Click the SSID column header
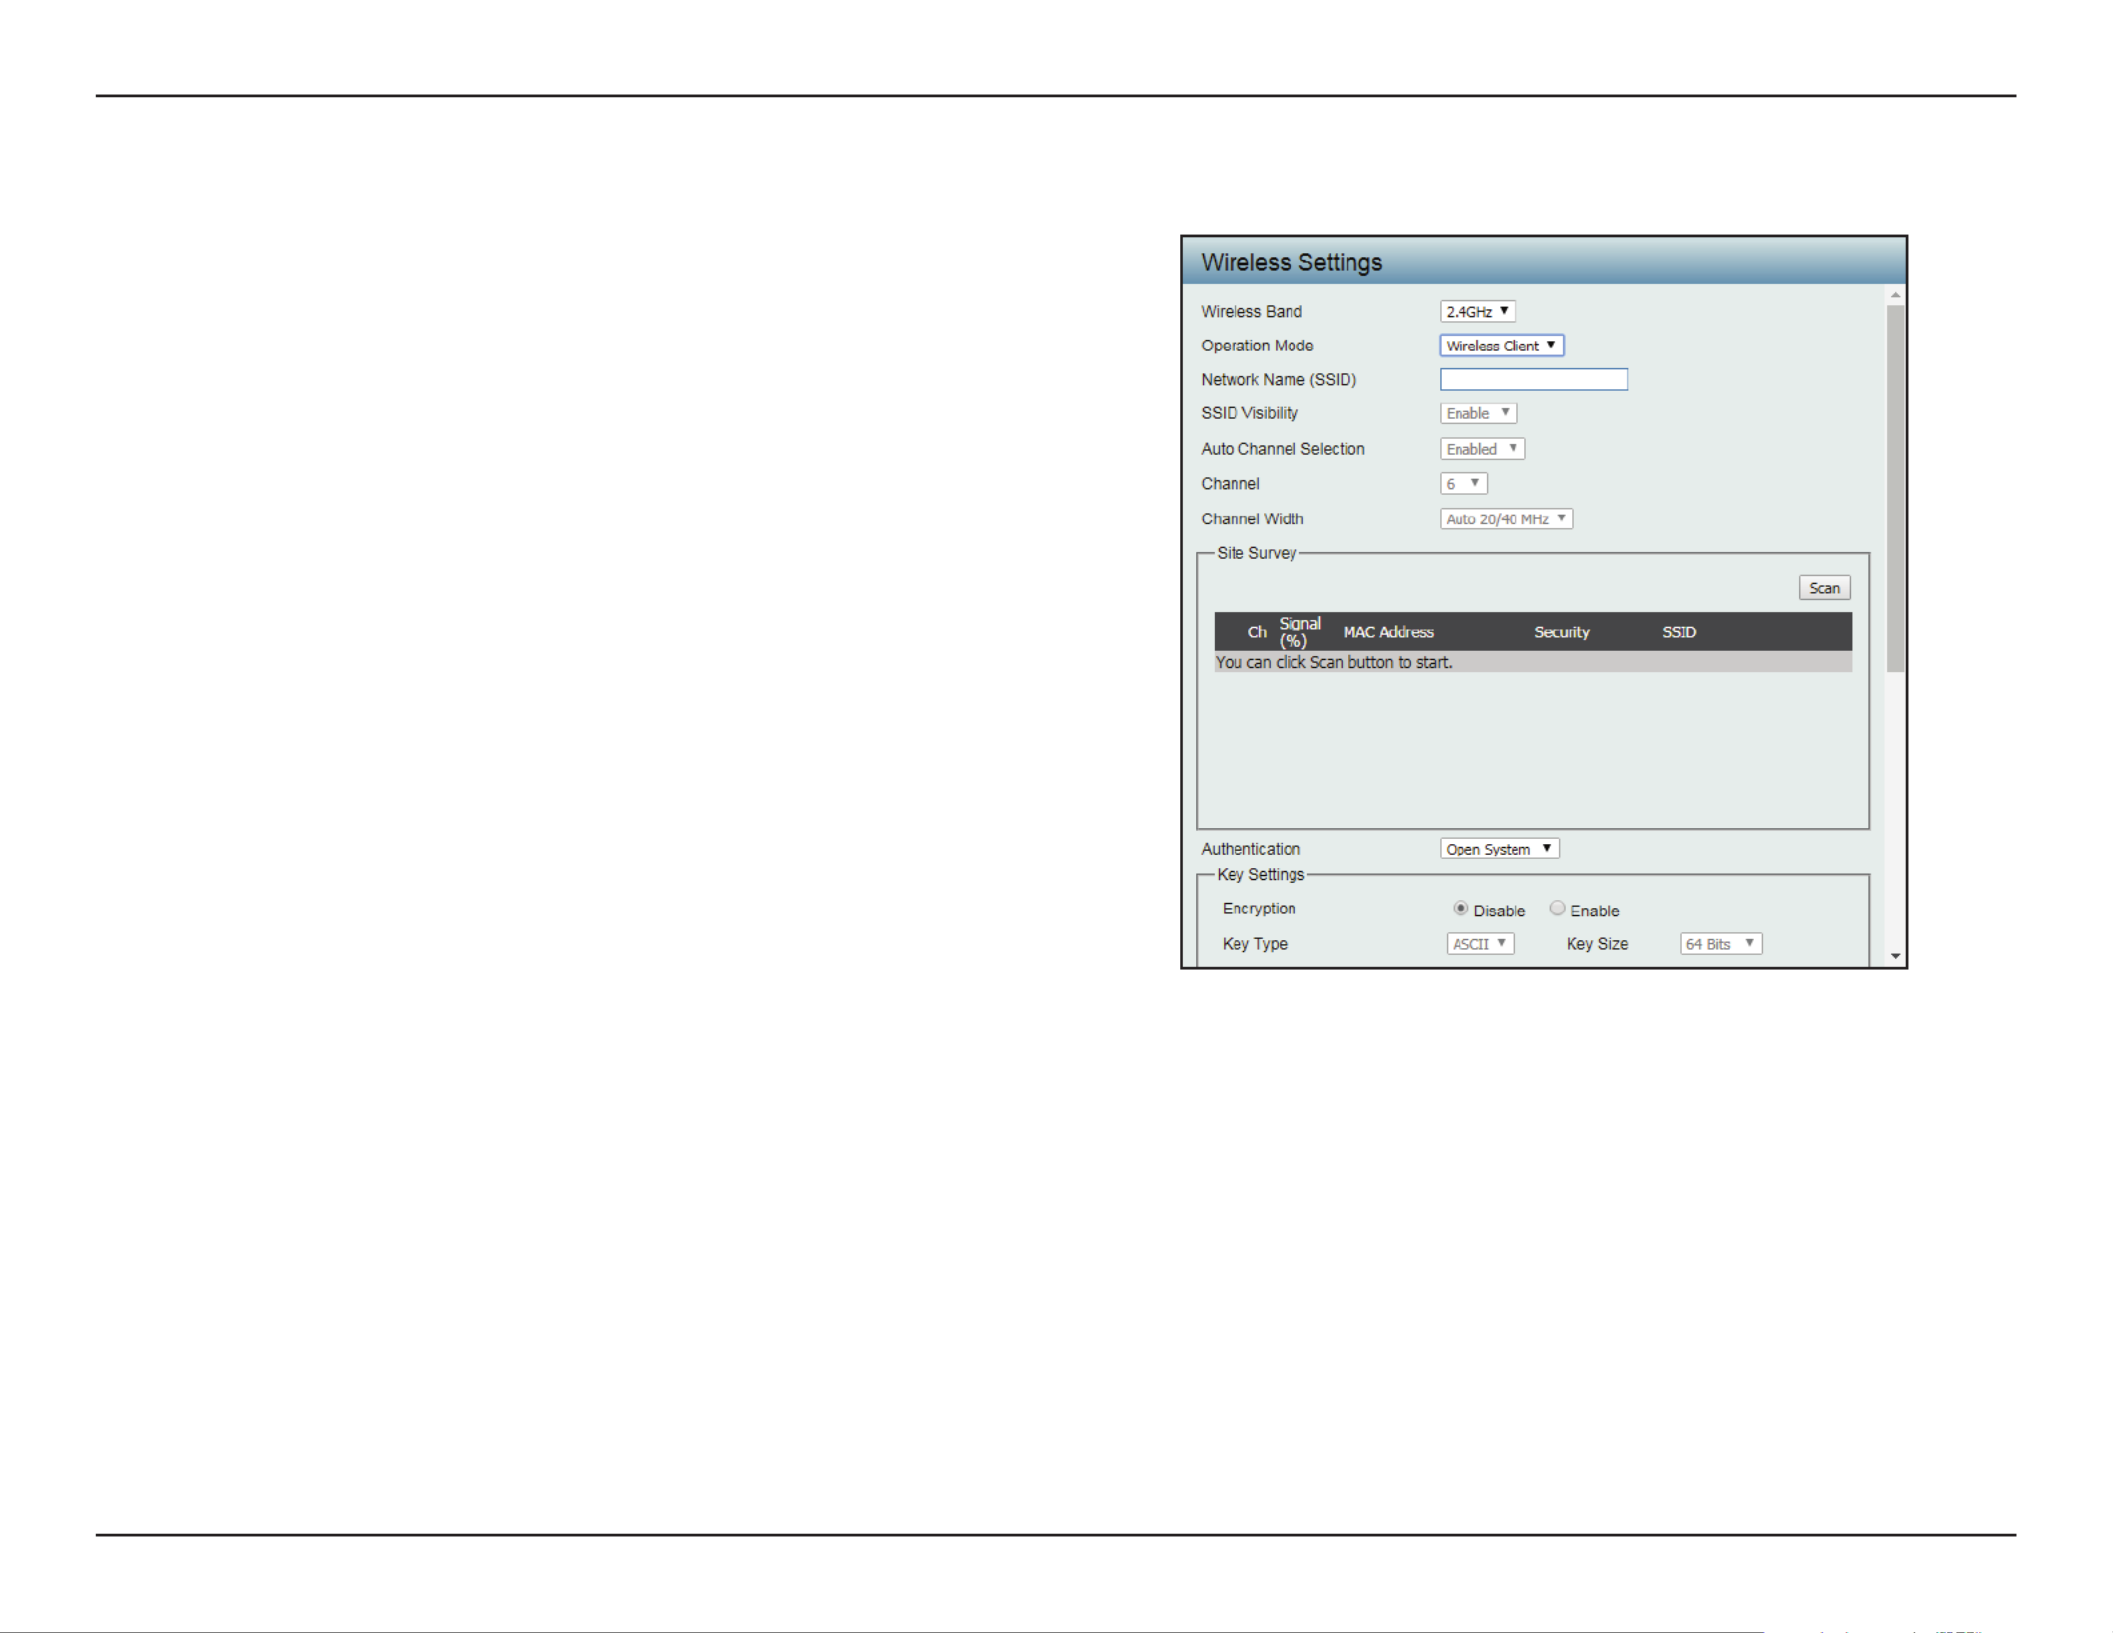This screenshot has width=2113, height=1633. (1679, 632)
